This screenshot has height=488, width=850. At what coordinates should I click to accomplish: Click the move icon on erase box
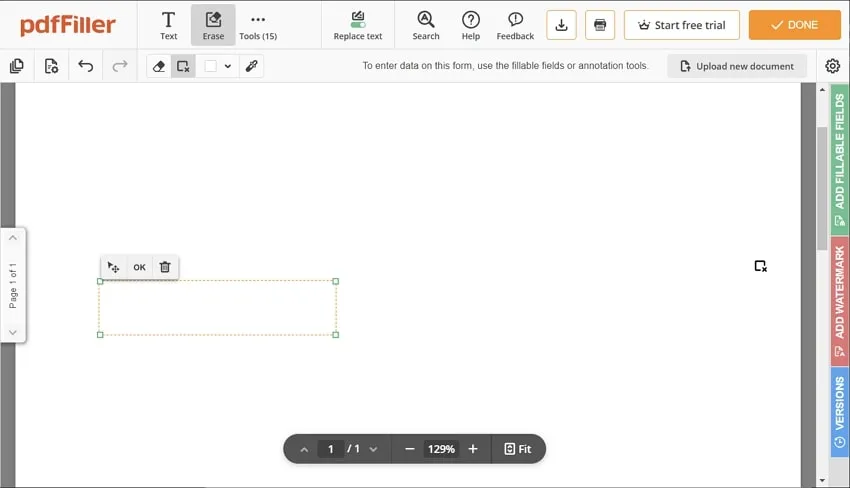point(113,267)
